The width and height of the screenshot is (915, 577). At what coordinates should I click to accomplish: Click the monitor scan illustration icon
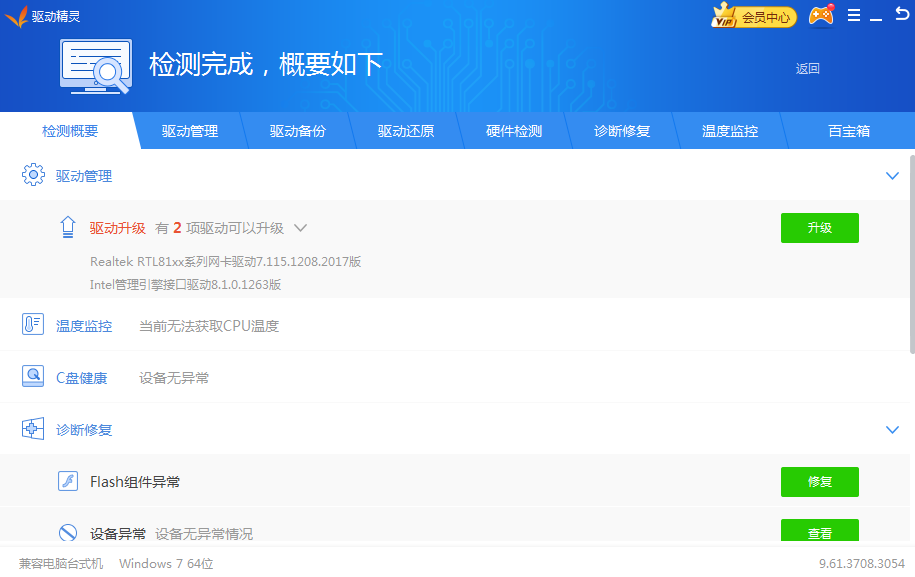point(96,67)
